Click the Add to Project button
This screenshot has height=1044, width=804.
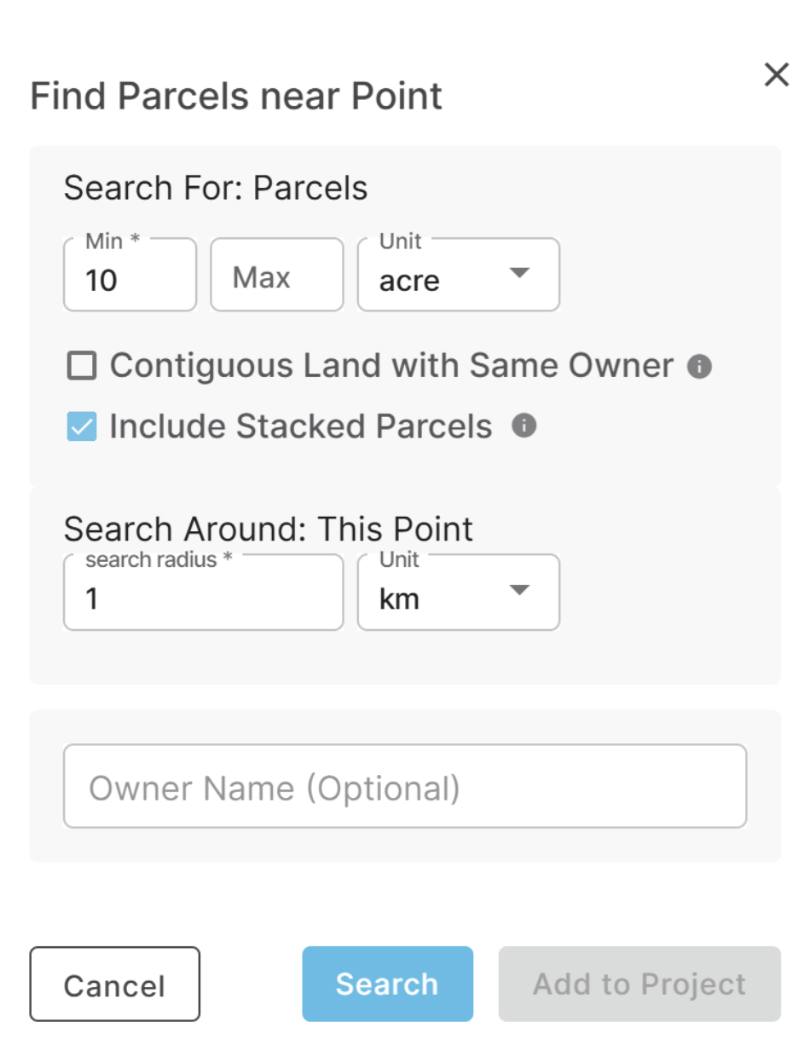click(640, 984)
